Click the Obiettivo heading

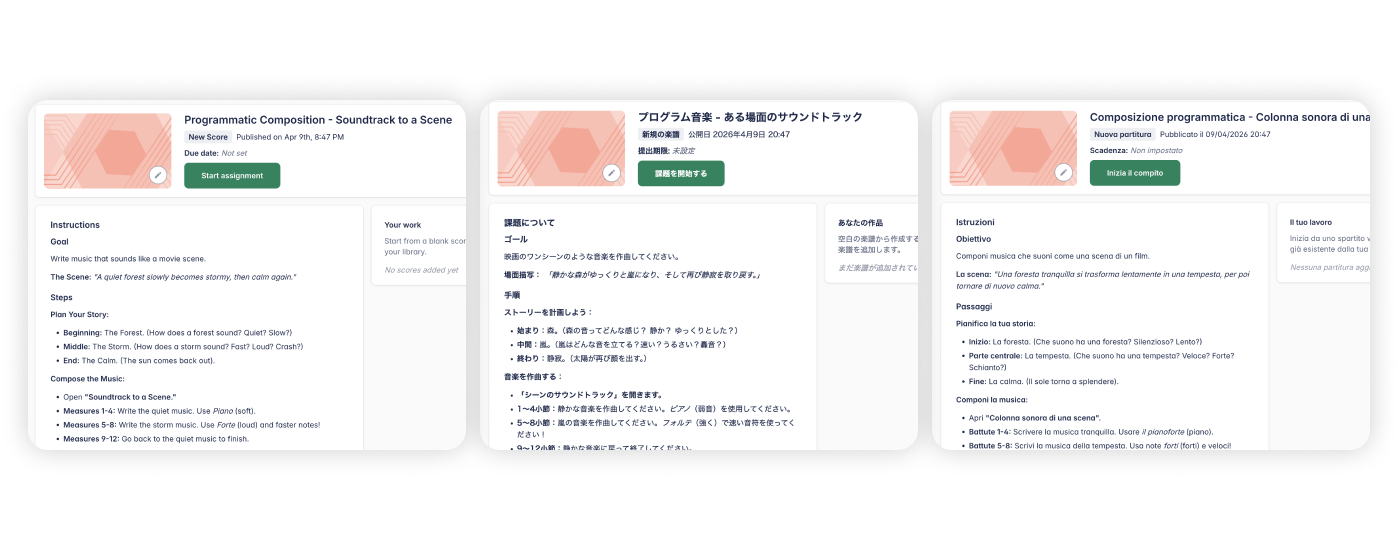tap(974, 239)
